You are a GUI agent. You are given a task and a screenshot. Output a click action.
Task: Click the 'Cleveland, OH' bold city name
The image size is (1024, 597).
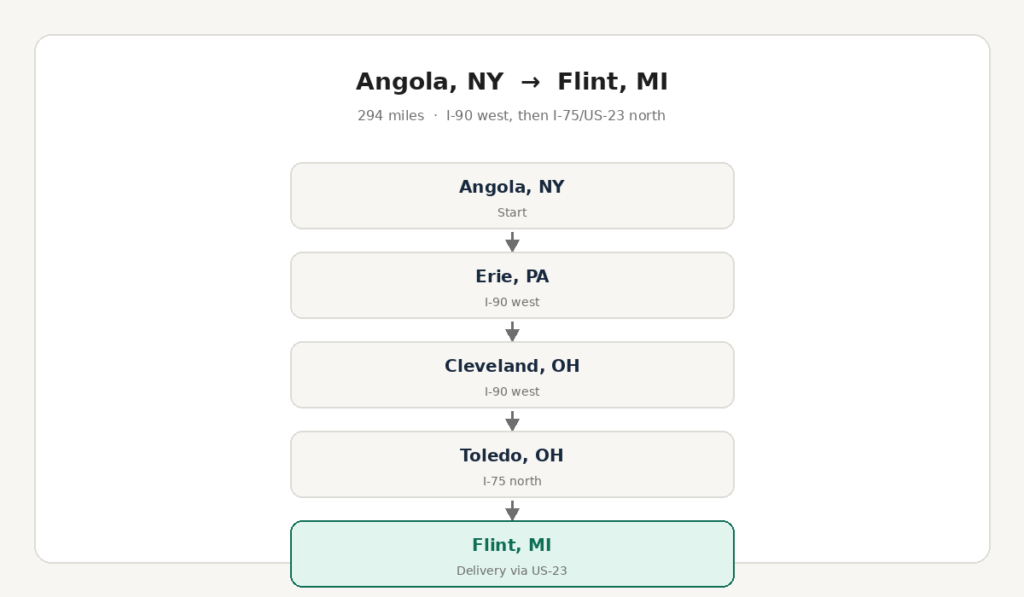[x=512, y=366]
